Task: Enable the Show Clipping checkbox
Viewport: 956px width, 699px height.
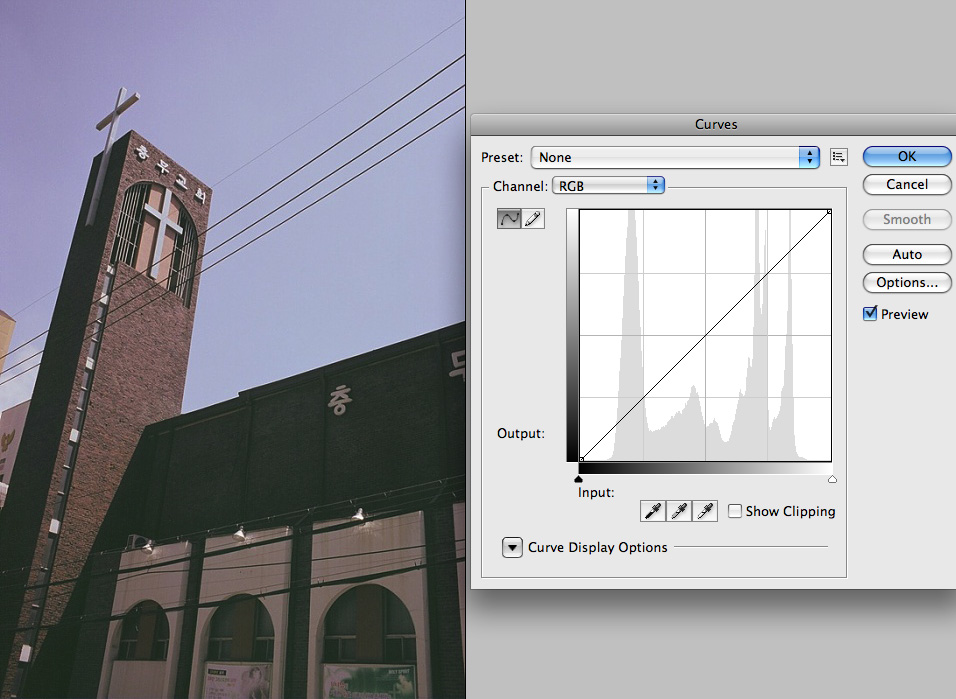Action: tap(735, 512)
